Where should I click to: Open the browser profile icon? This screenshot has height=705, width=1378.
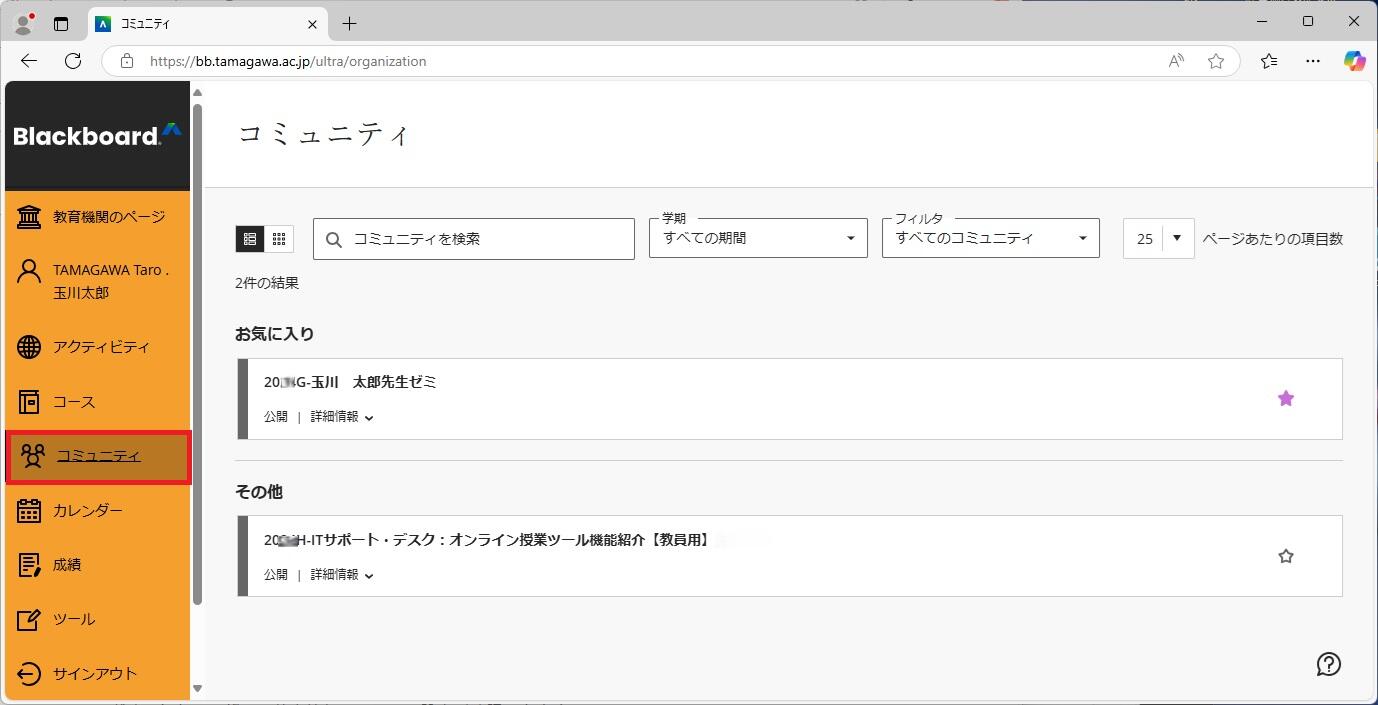(24, 24)
